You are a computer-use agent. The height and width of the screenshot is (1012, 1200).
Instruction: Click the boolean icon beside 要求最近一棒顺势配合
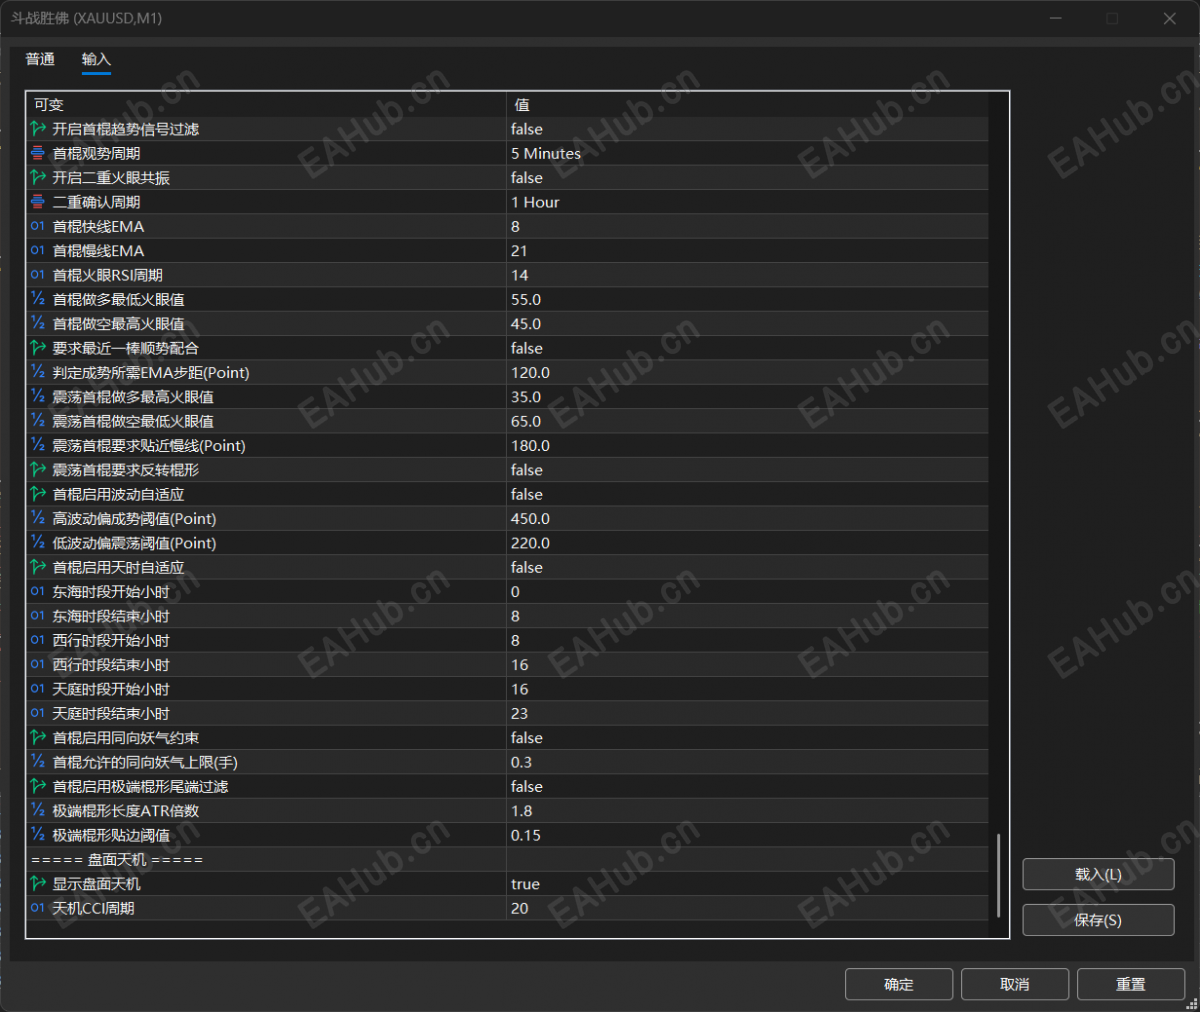[38, 348]
